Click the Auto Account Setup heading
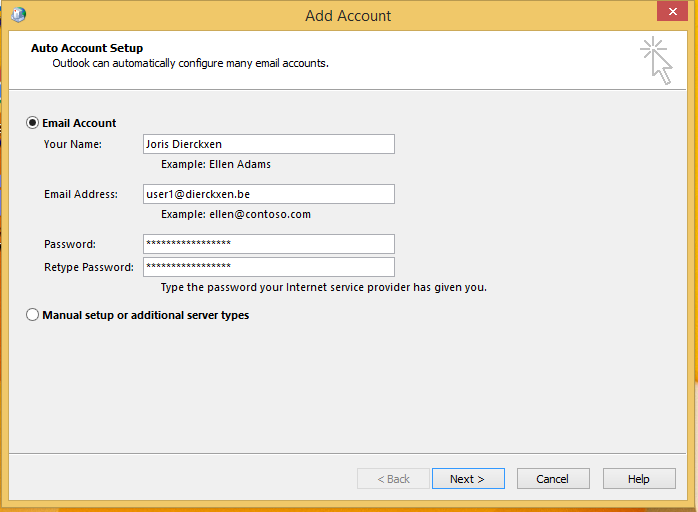Image resolution: width=698 pixels, height=512 pixels. pyautogui.click(x=87, y=48)
